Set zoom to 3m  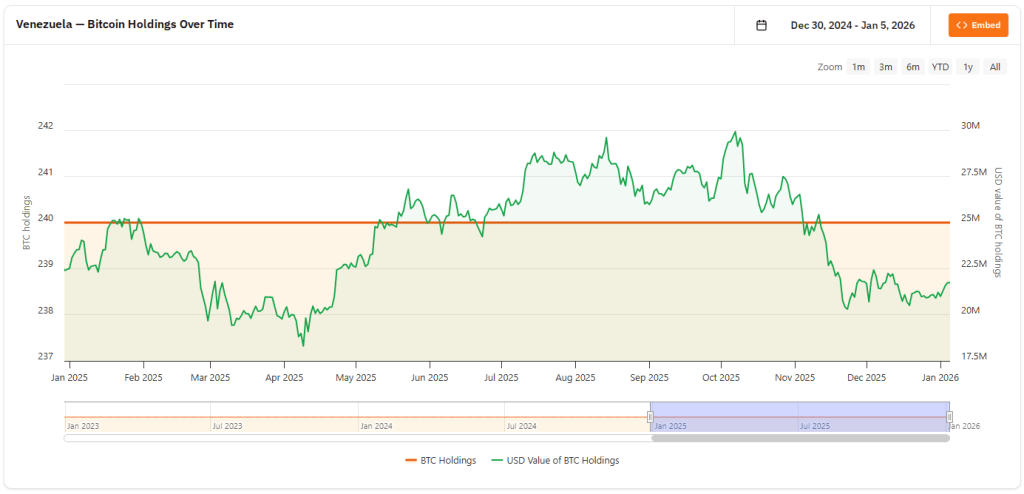[885, 67]
